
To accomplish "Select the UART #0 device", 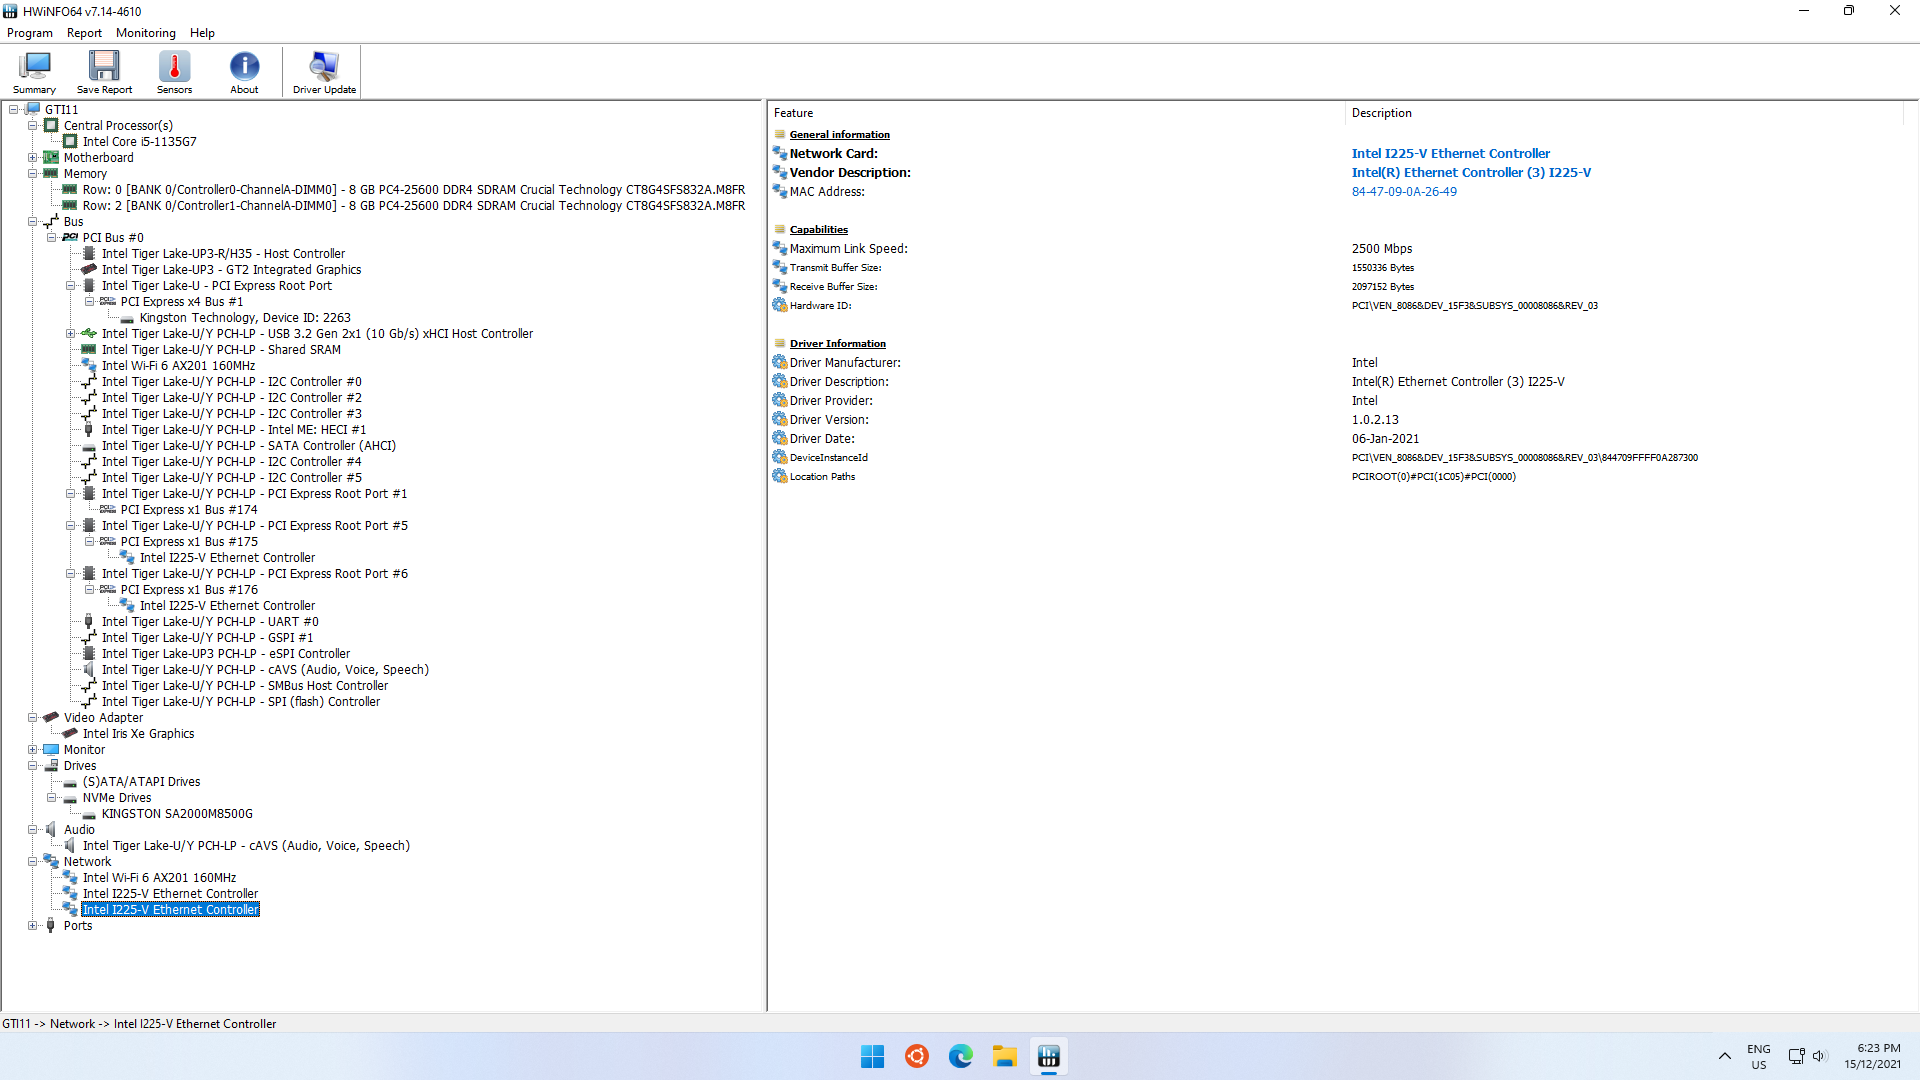I will [x=210, y=622].
